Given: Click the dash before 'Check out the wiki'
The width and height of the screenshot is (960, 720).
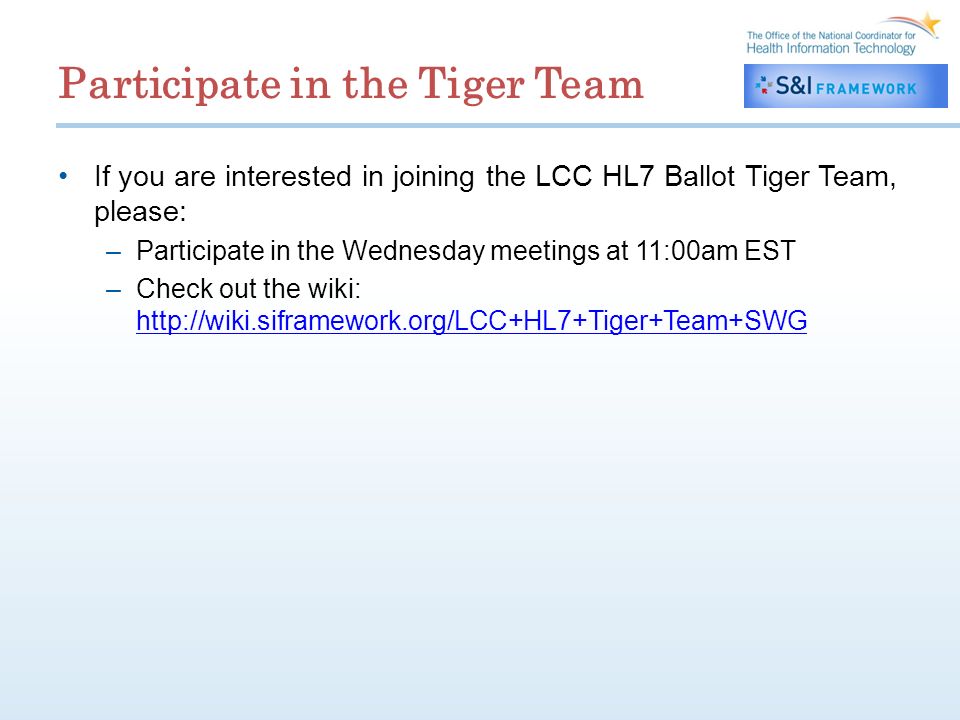Looking at the screenshot, I should tap(113, 290).
